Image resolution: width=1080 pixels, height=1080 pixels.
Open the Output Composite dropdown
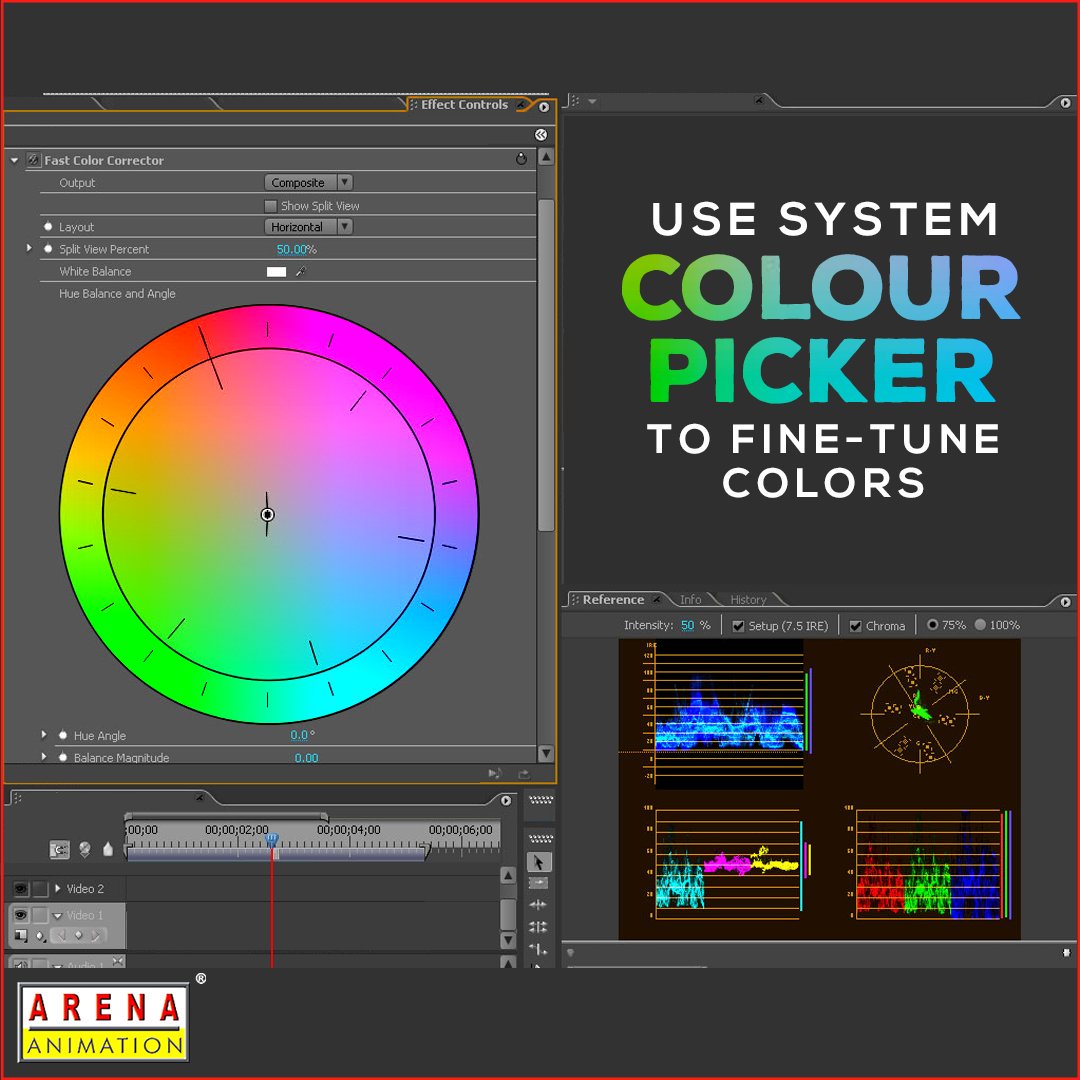coord(309,183)
